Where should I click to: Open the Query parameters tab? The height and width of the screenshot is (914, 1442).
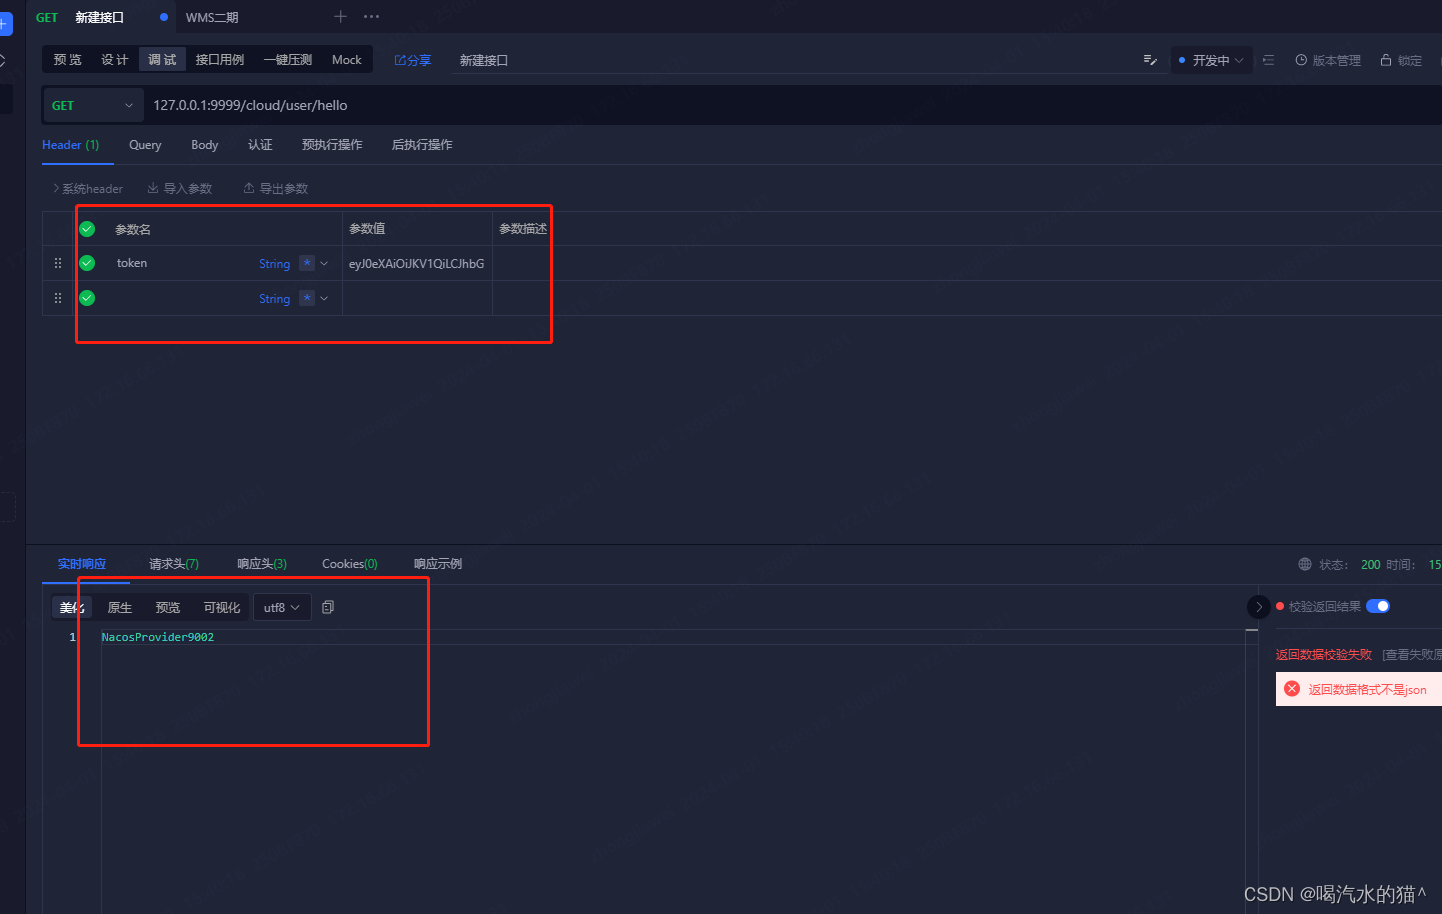tap(145, 145)
